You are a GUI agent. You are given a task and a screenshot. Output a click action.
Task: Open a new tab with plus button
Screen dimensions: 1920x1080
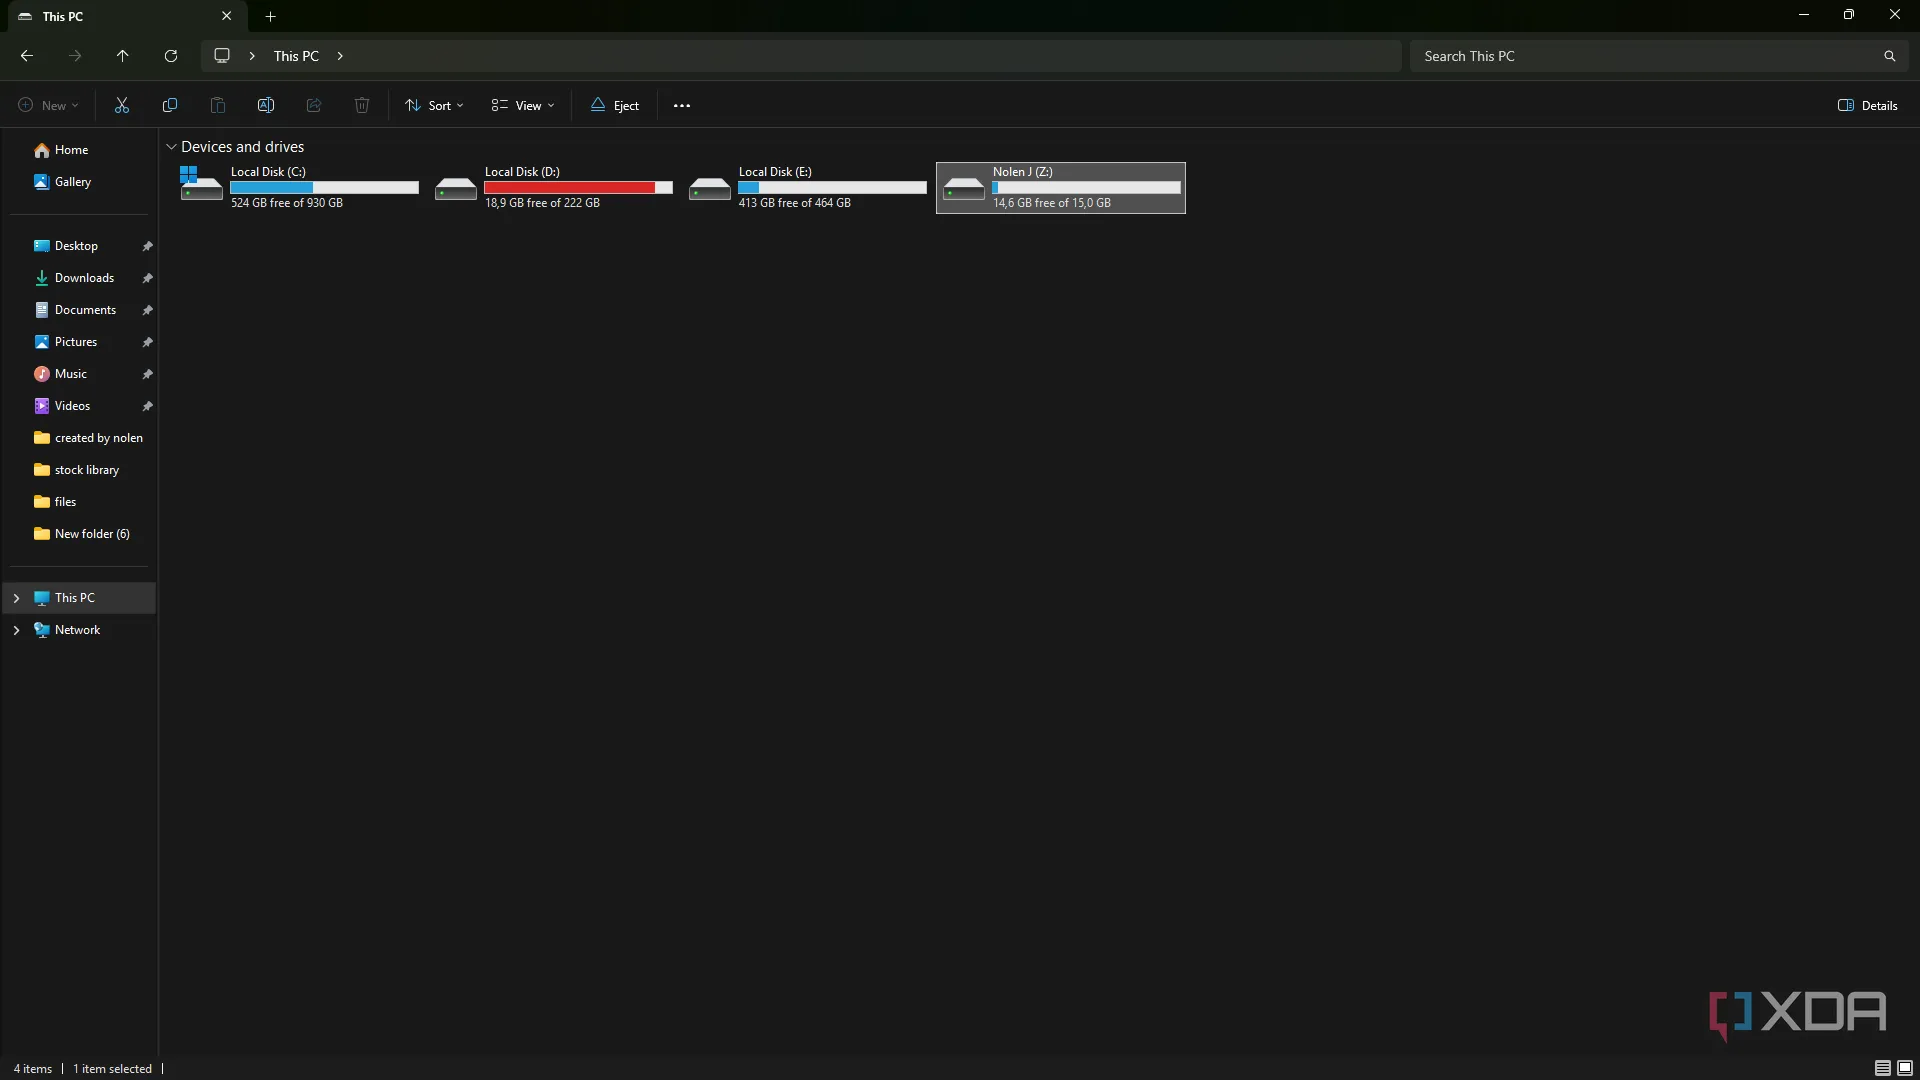(x=270, y=16)
